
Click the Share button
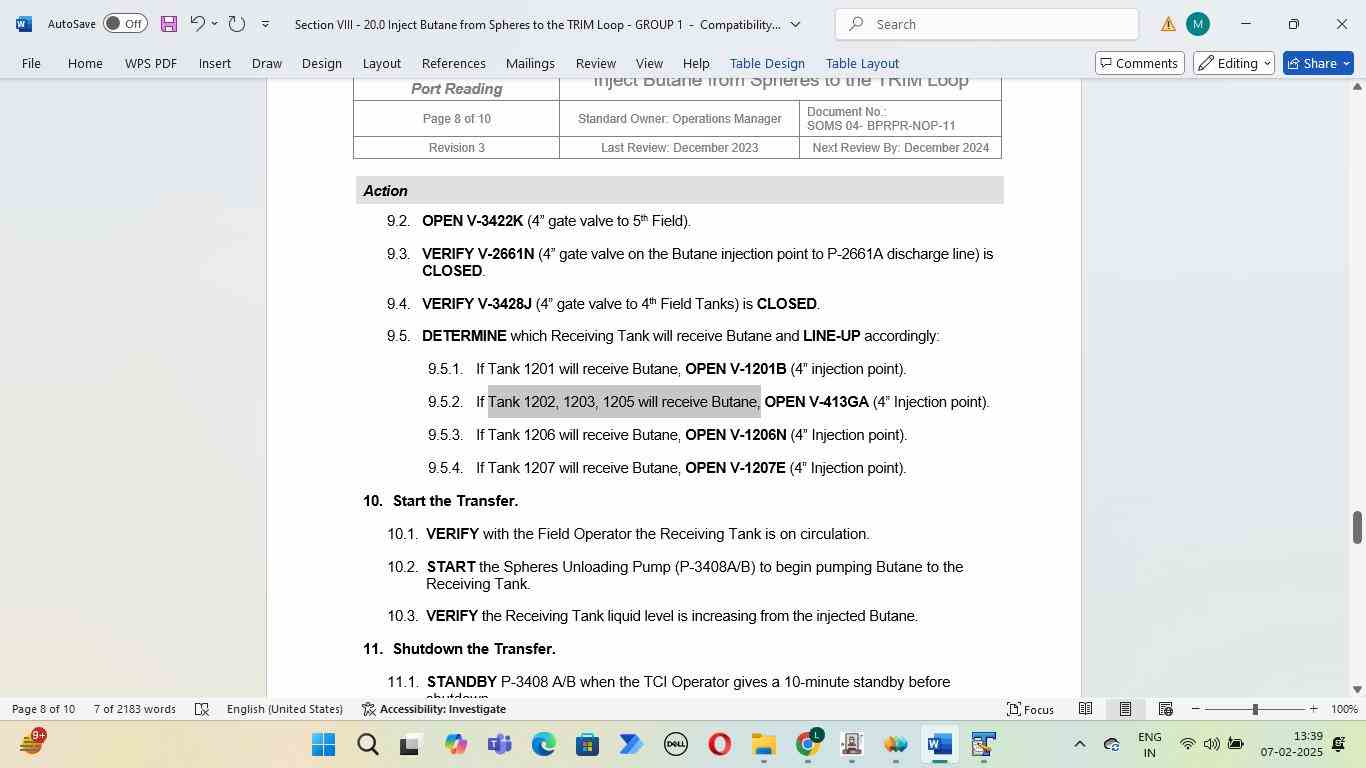click(1318, 63)
